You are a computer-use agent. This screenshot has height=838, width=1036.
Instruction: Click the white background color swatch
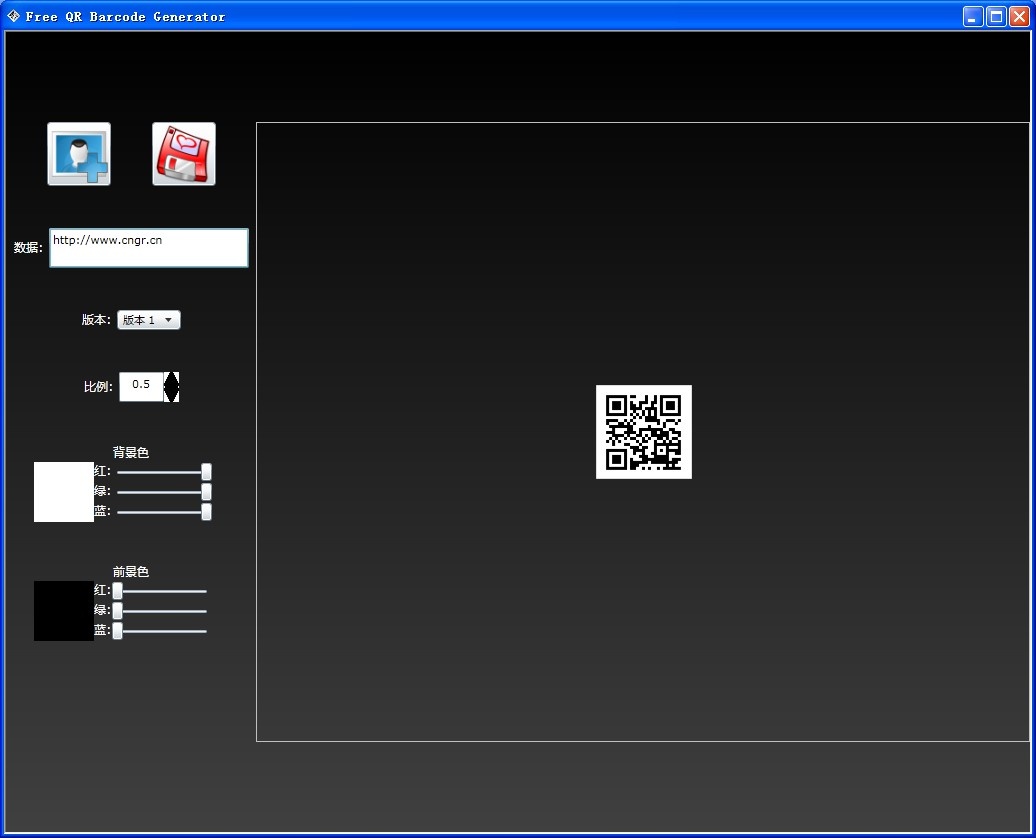click(x=63, y=492)
